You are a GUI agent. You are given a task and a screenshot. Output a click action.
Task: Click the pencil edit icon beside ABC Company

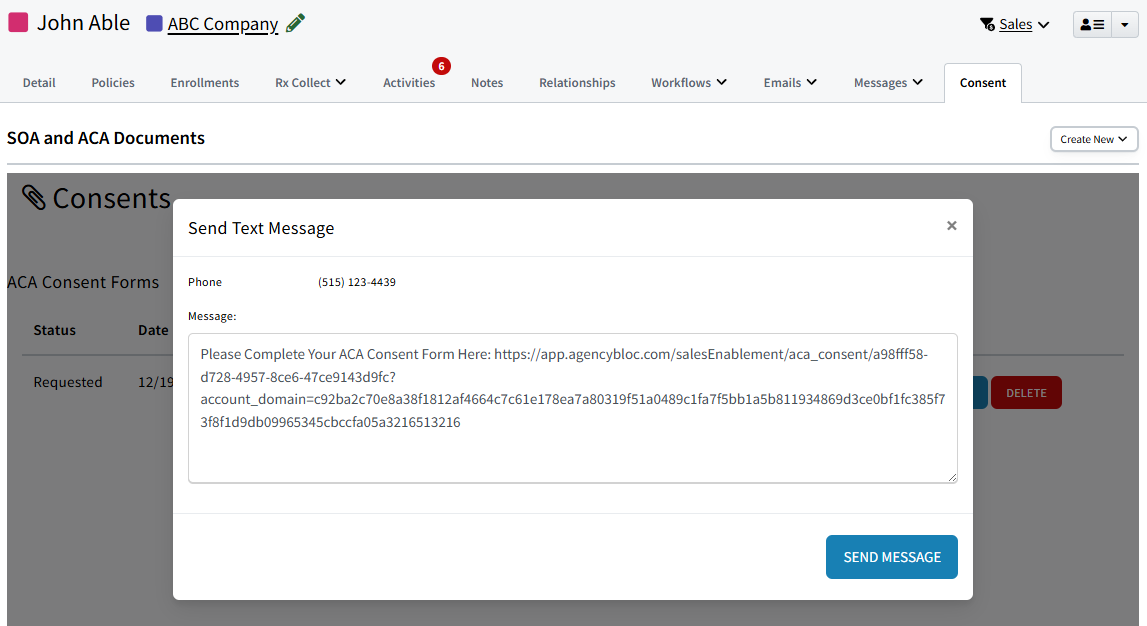(295, 22)
